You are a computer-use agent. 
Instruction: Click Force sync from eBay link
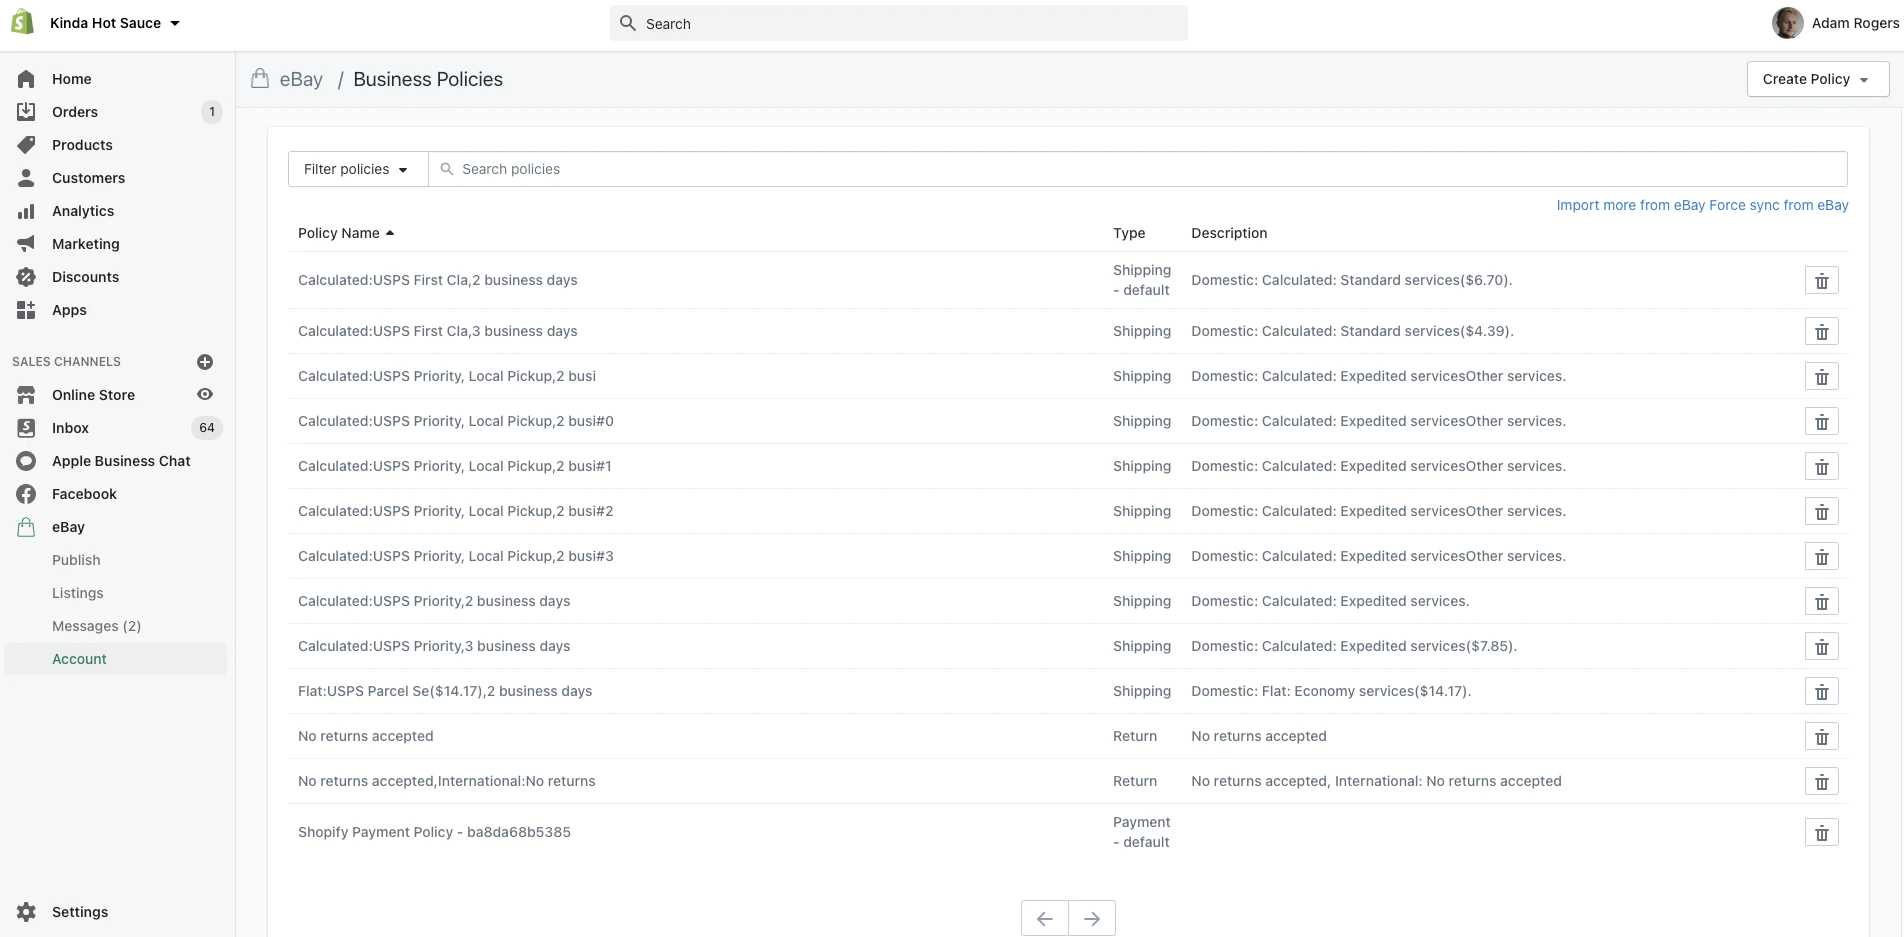click(x=1778, y=205)
